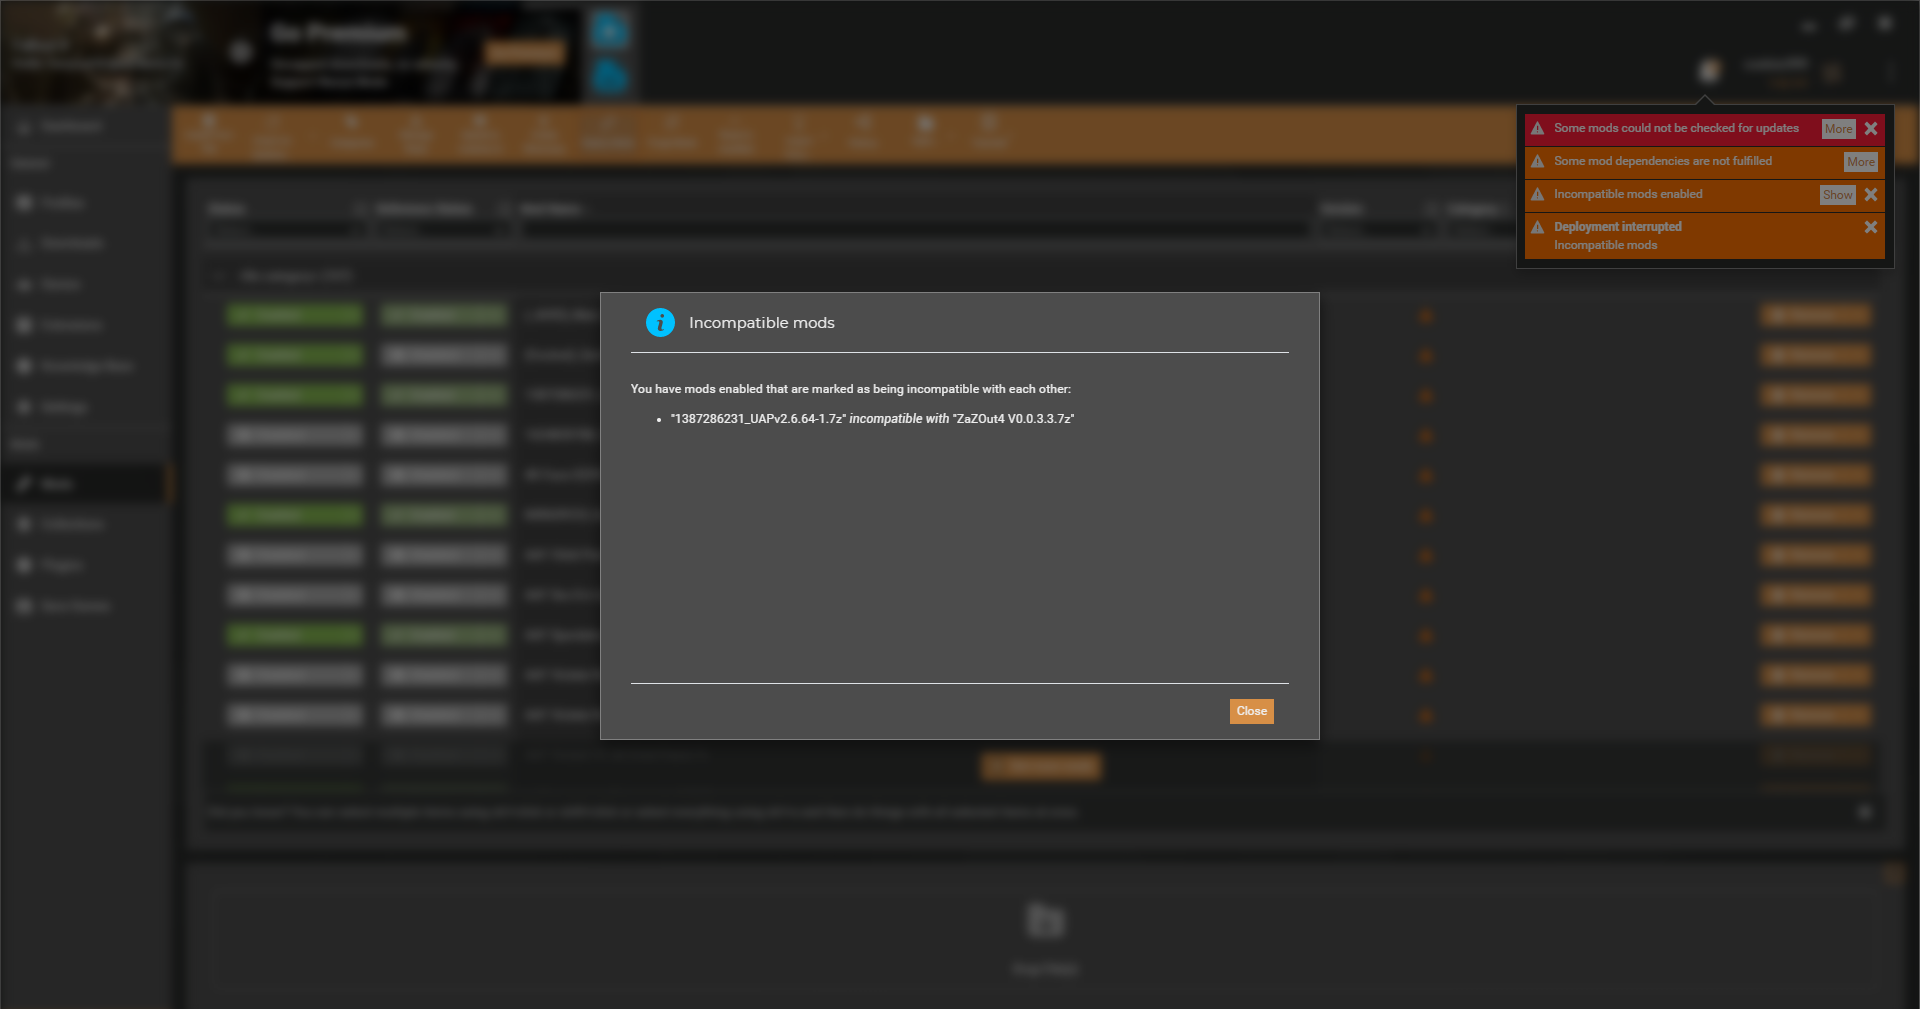1920x1009 pixels.
Task: Click the warning icon on 'Incompatible mods enabled'
Action: coord(1537,194)
